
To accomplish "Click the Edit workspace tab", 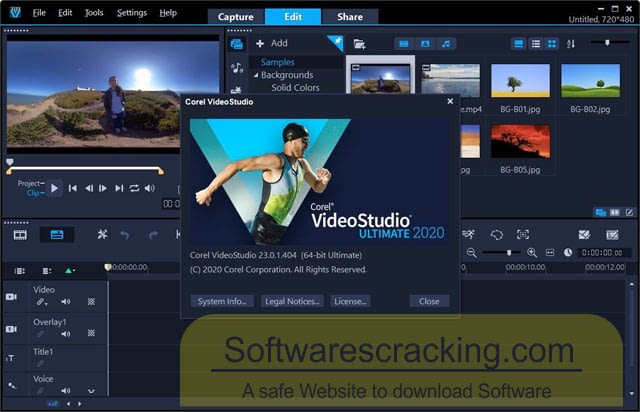I will tap(293, 17).
